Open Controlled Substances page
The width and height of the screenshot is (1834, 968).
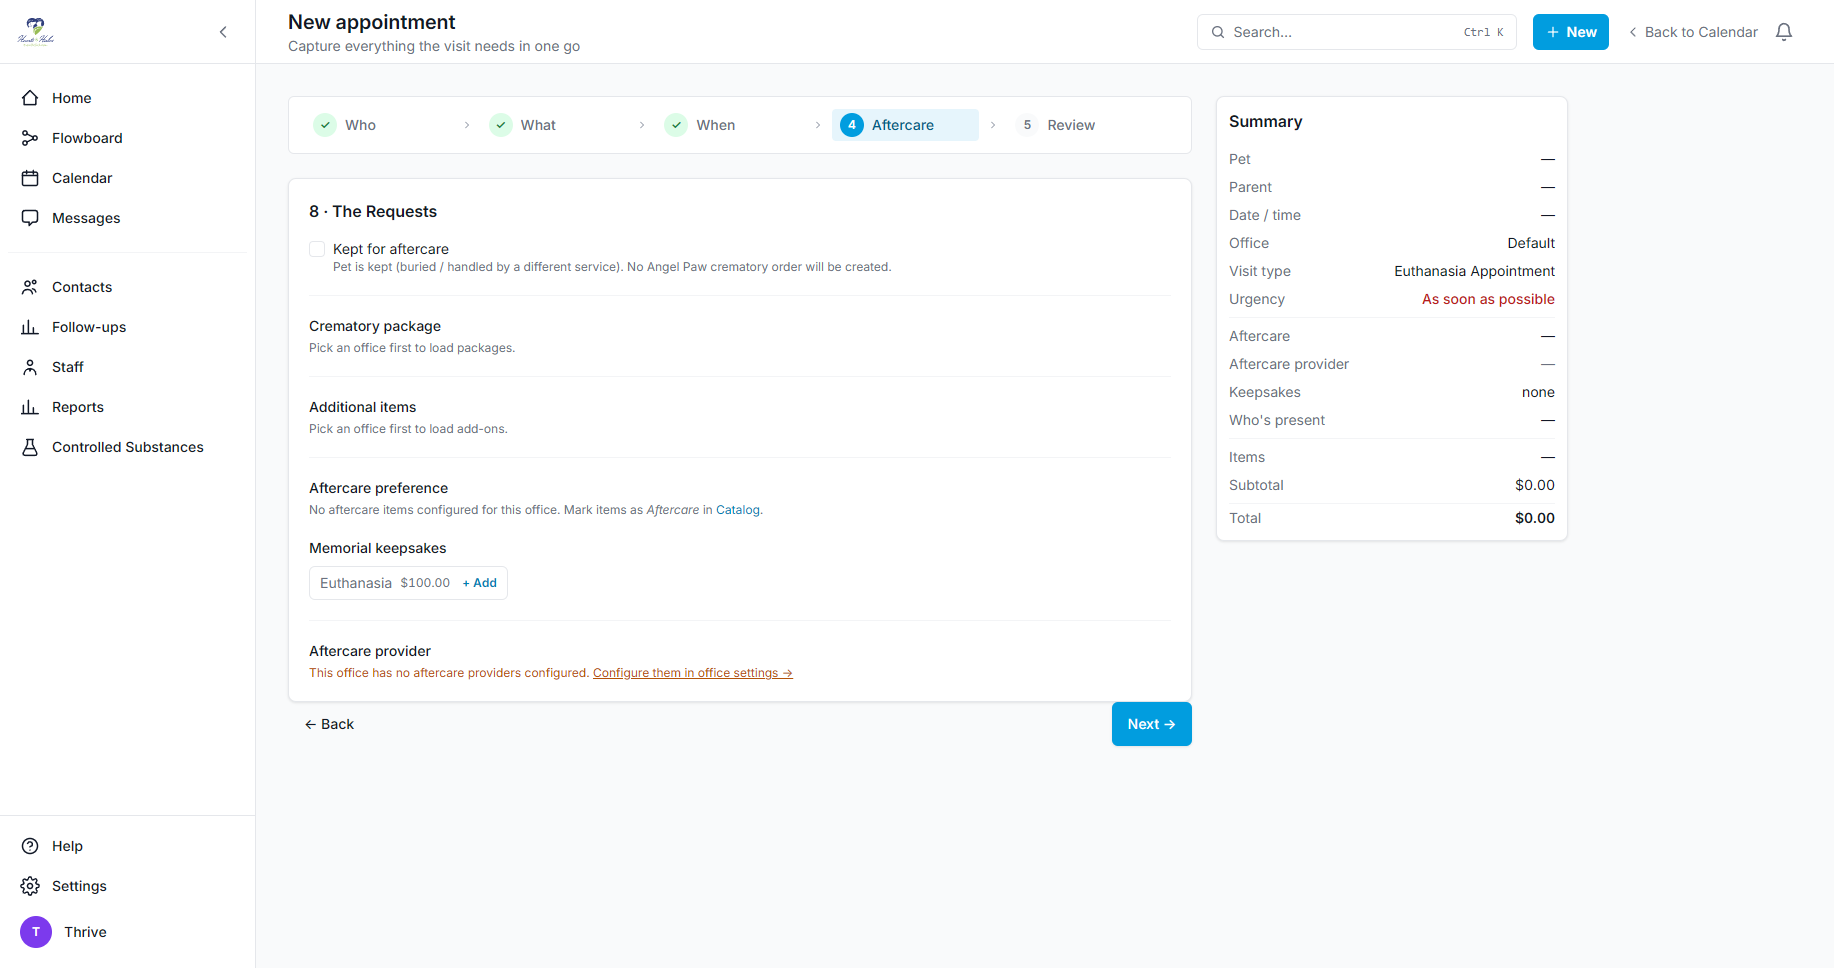128,447
